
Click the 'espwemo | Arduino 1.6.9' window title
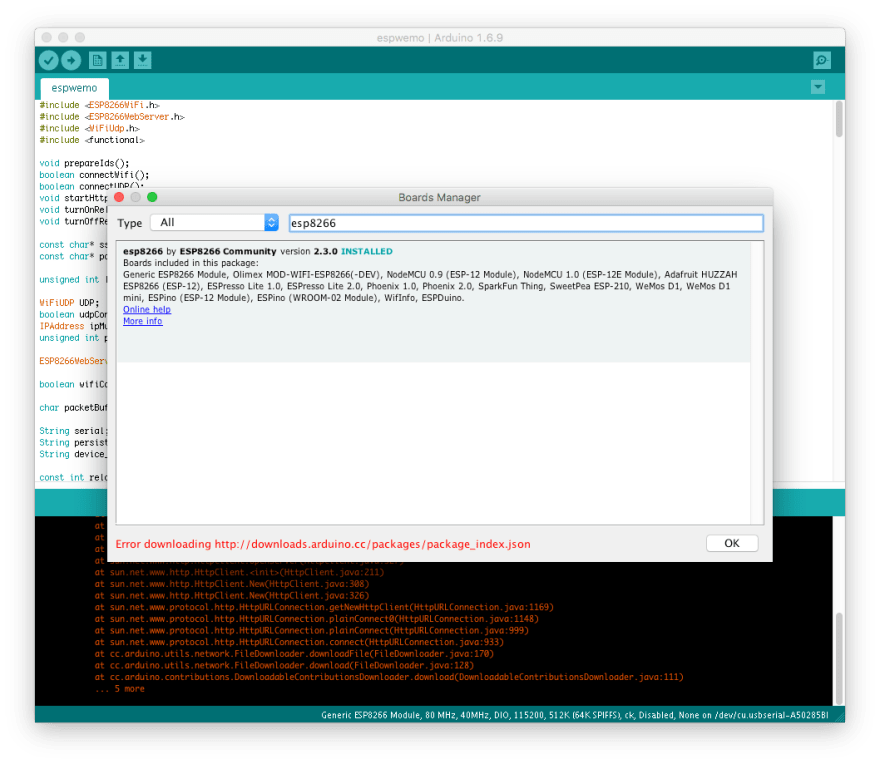(439, 38)
